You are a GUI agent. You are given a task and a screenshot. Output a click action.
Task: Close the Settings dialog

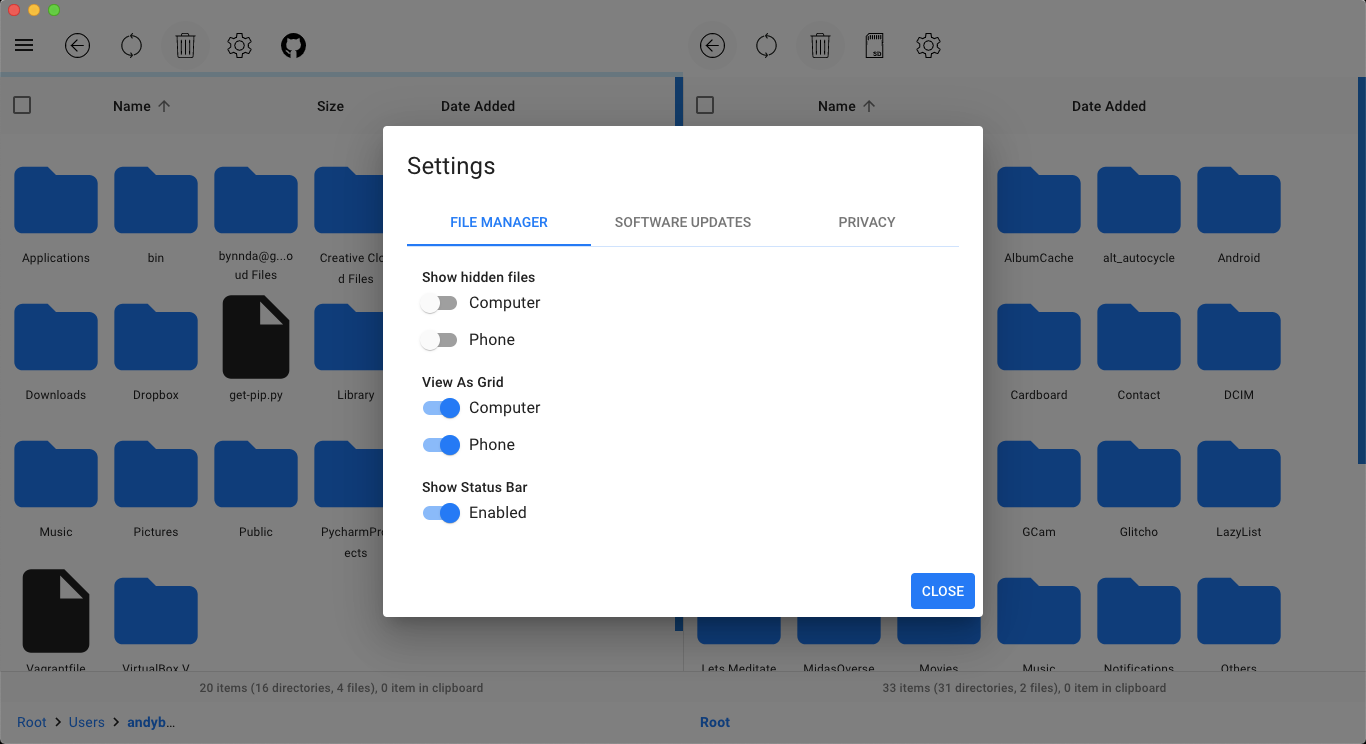pyautogui.click(x=943, y=591)
